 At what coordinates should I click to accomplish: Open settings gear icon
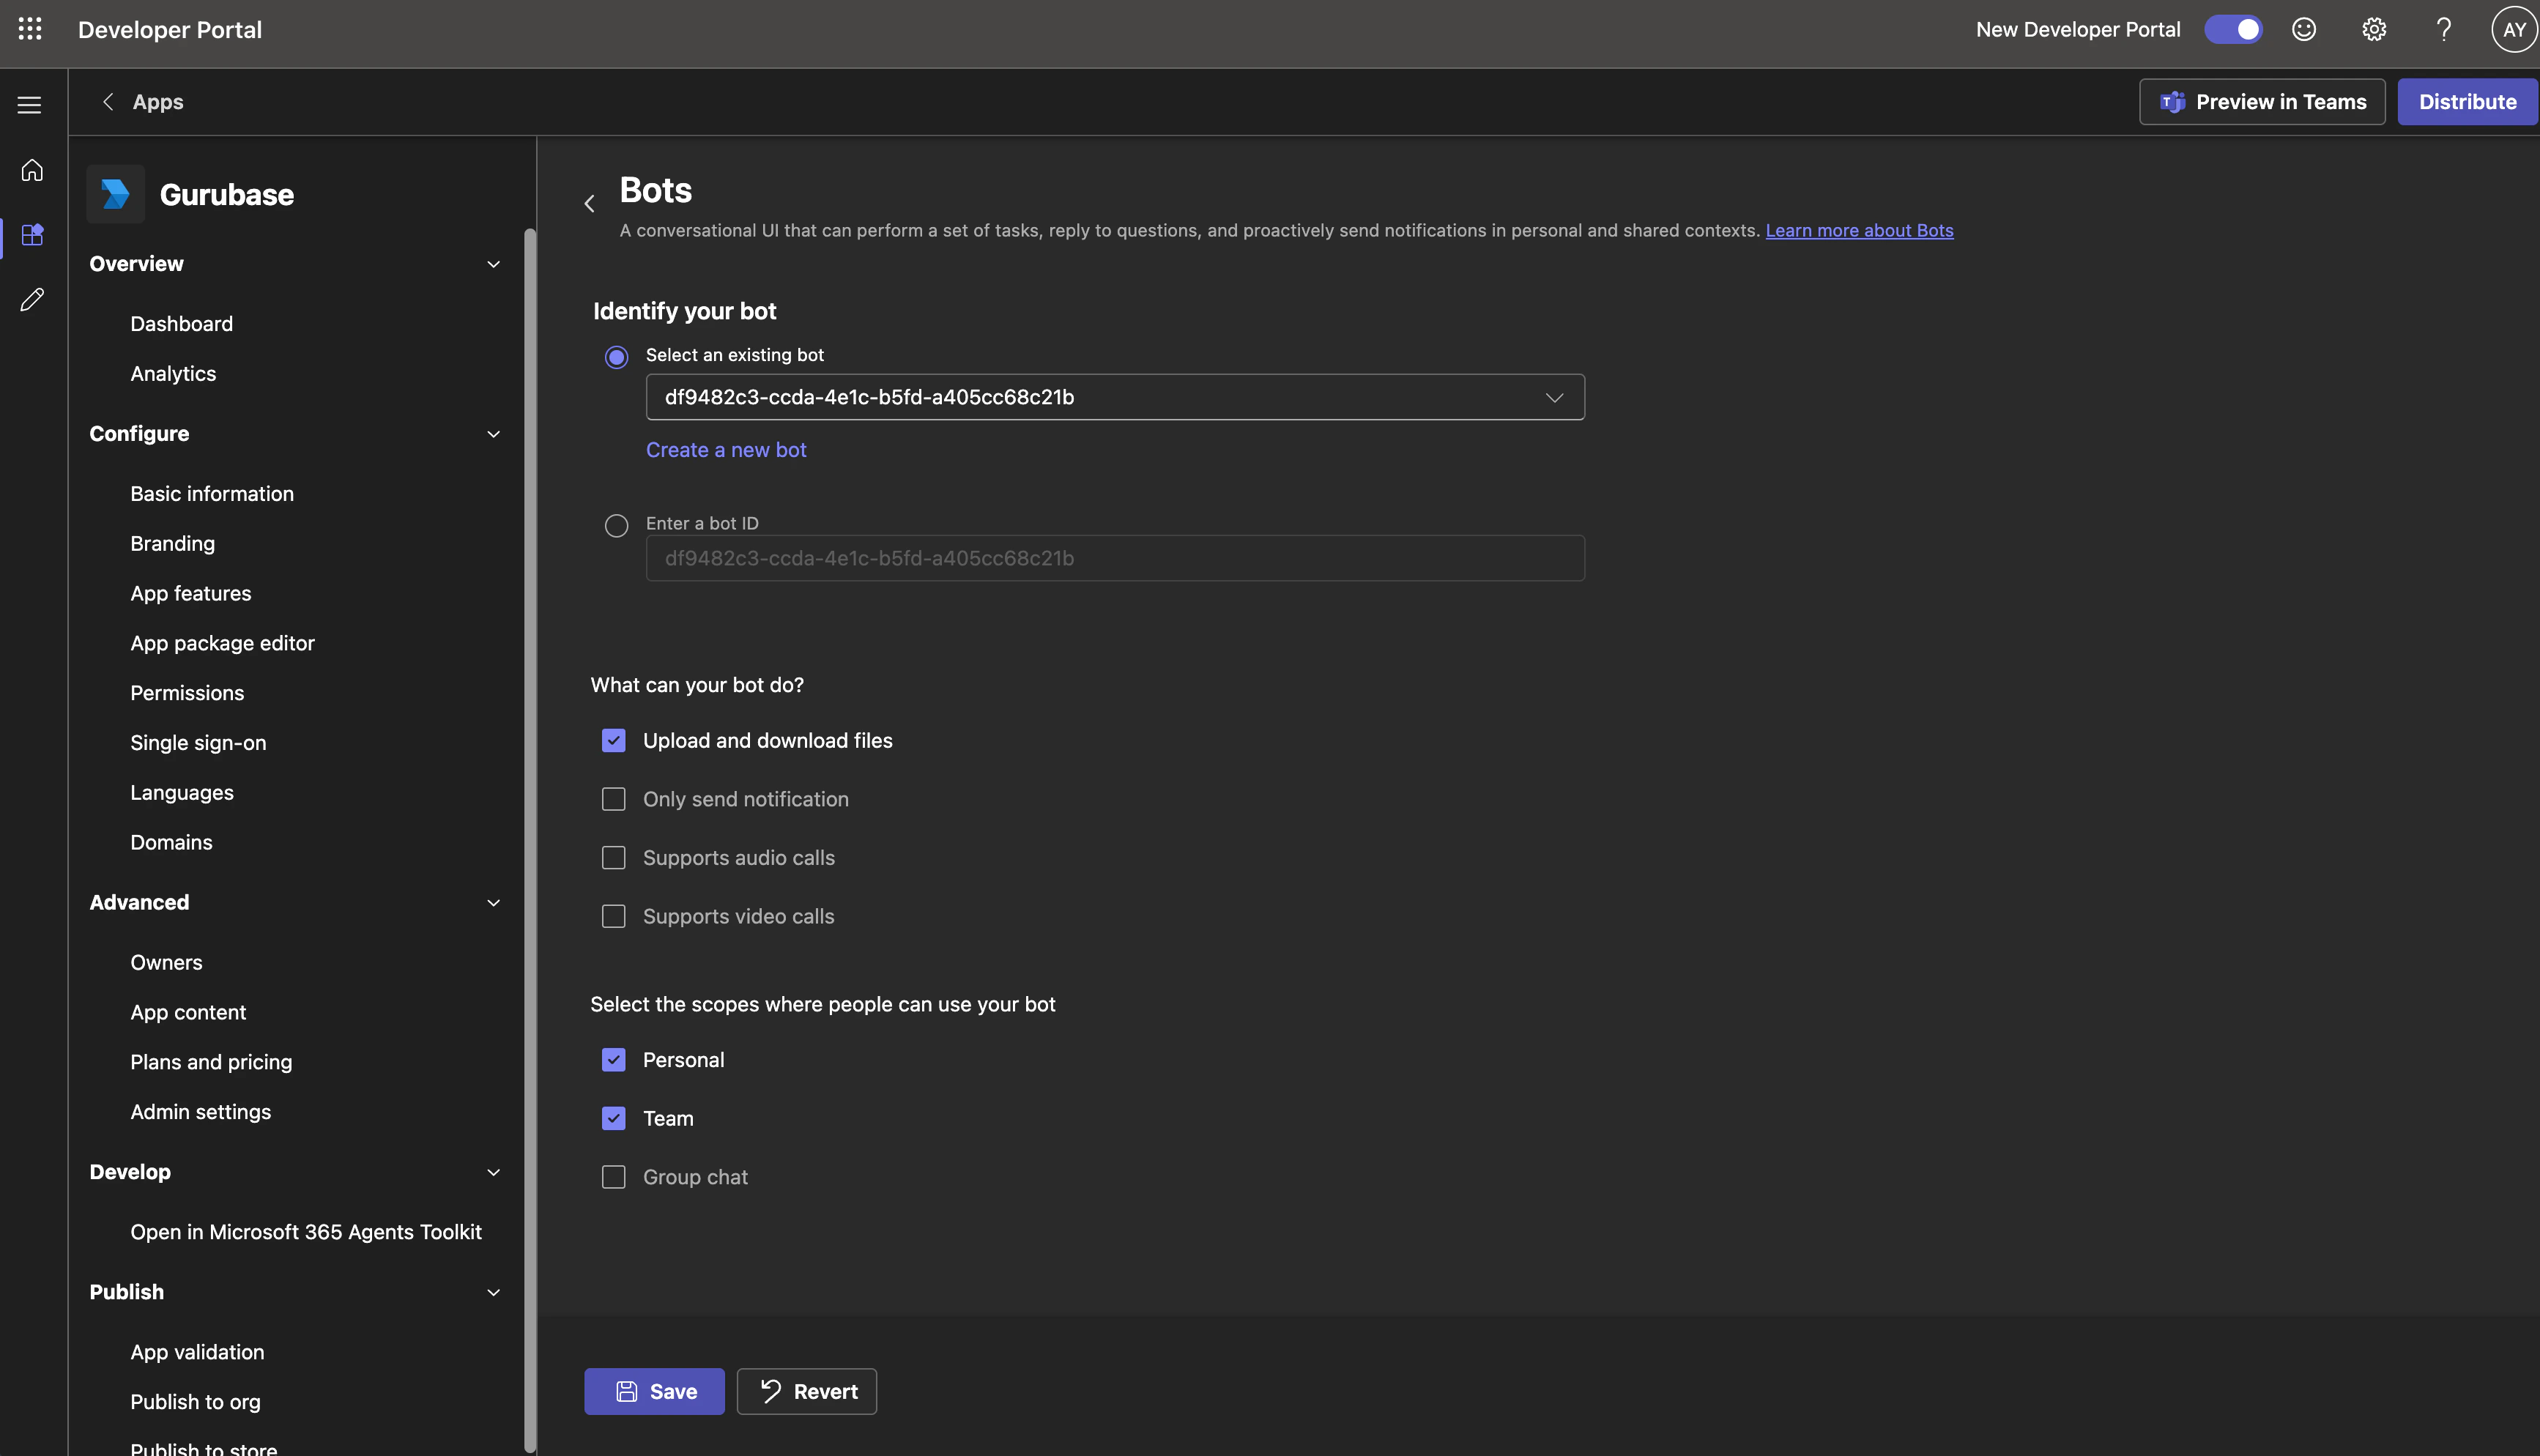(x=2374, y=29)
